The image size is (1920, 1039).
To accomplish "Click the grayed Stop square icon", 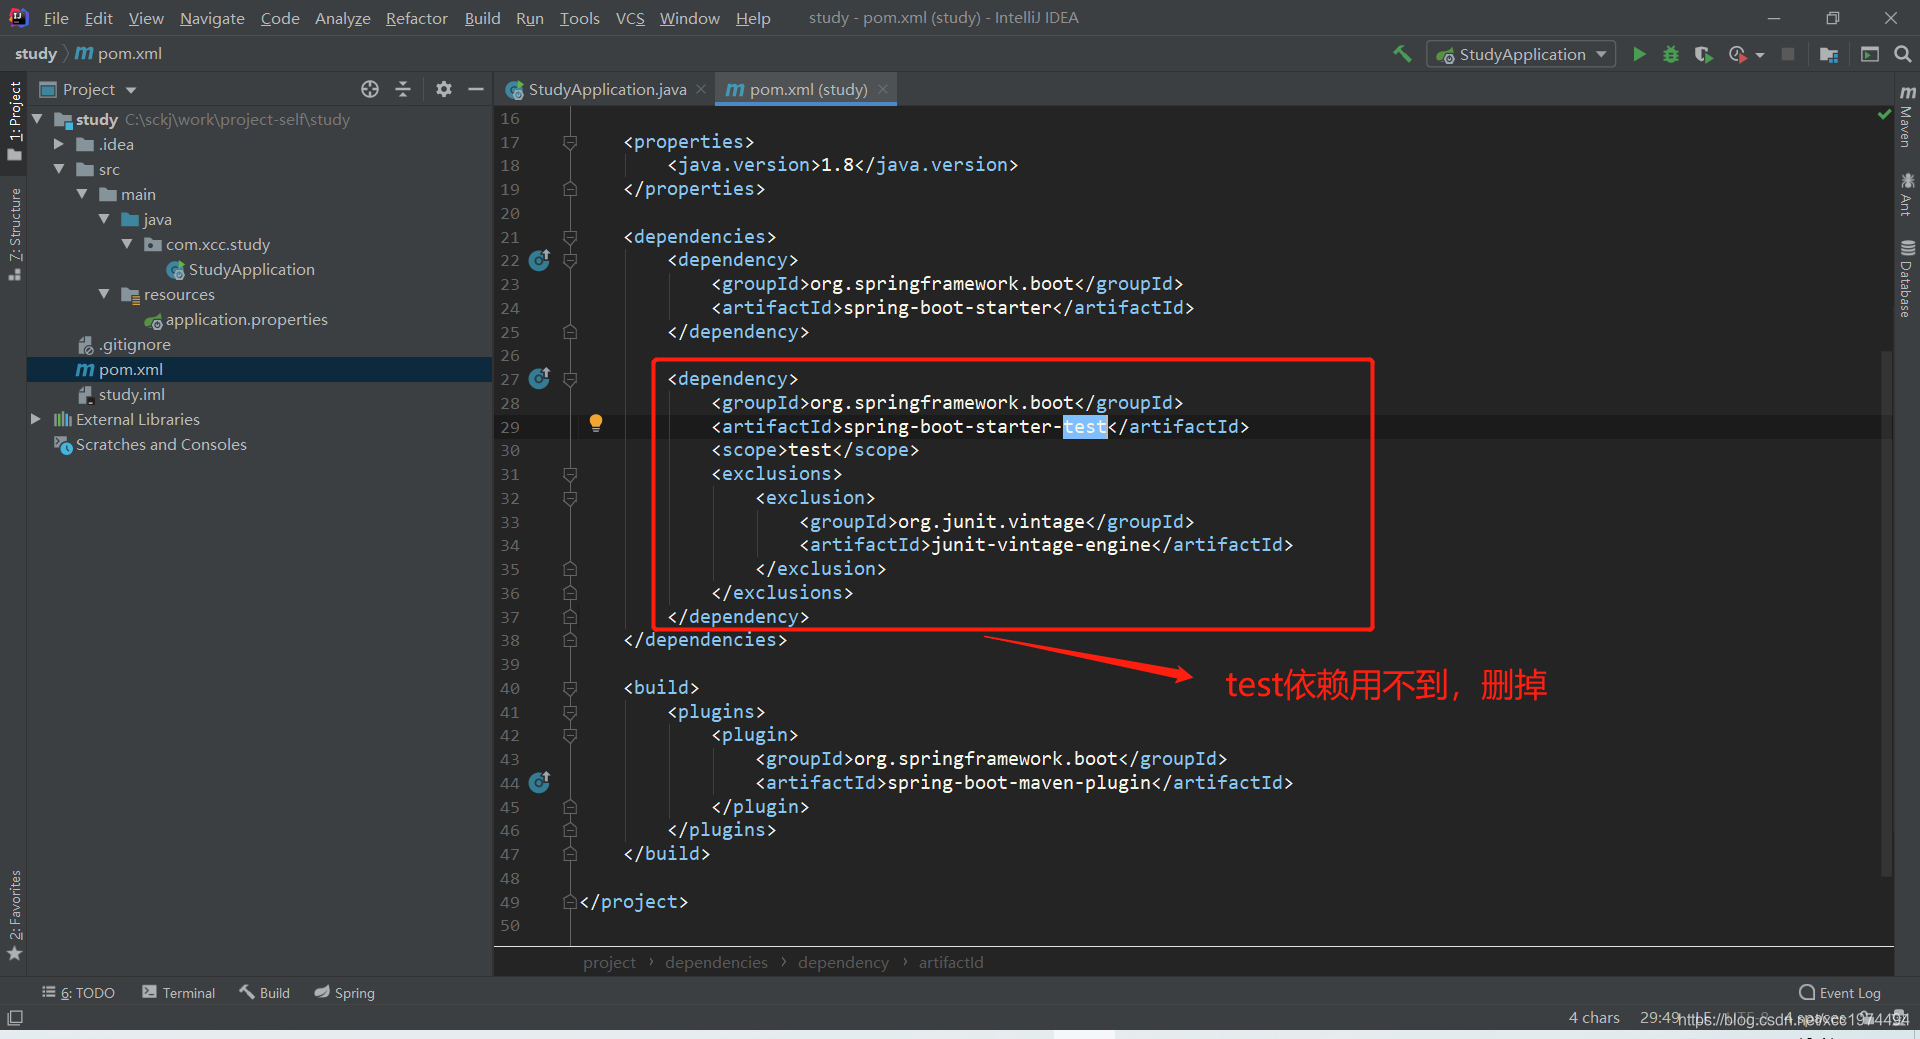I will point(1788,54).
